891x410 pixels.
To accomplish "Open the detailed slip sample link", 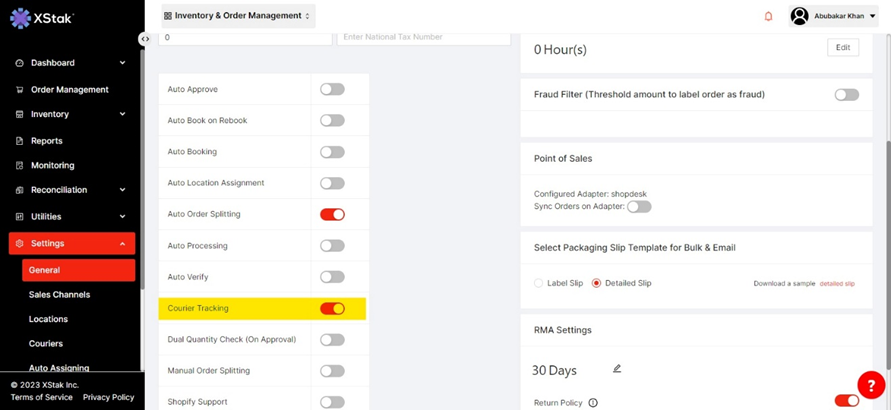I will point(837,284).
